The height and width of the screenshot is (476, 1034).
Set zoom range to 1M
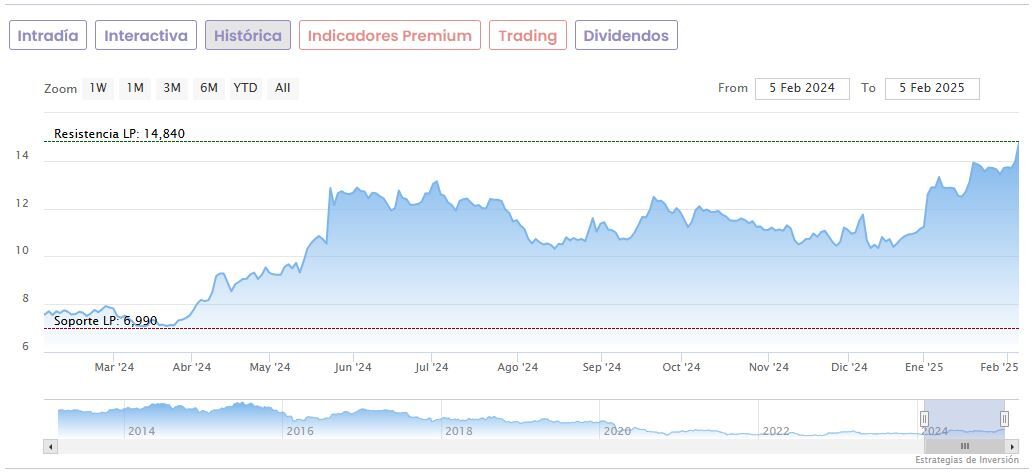pos(135,88)
